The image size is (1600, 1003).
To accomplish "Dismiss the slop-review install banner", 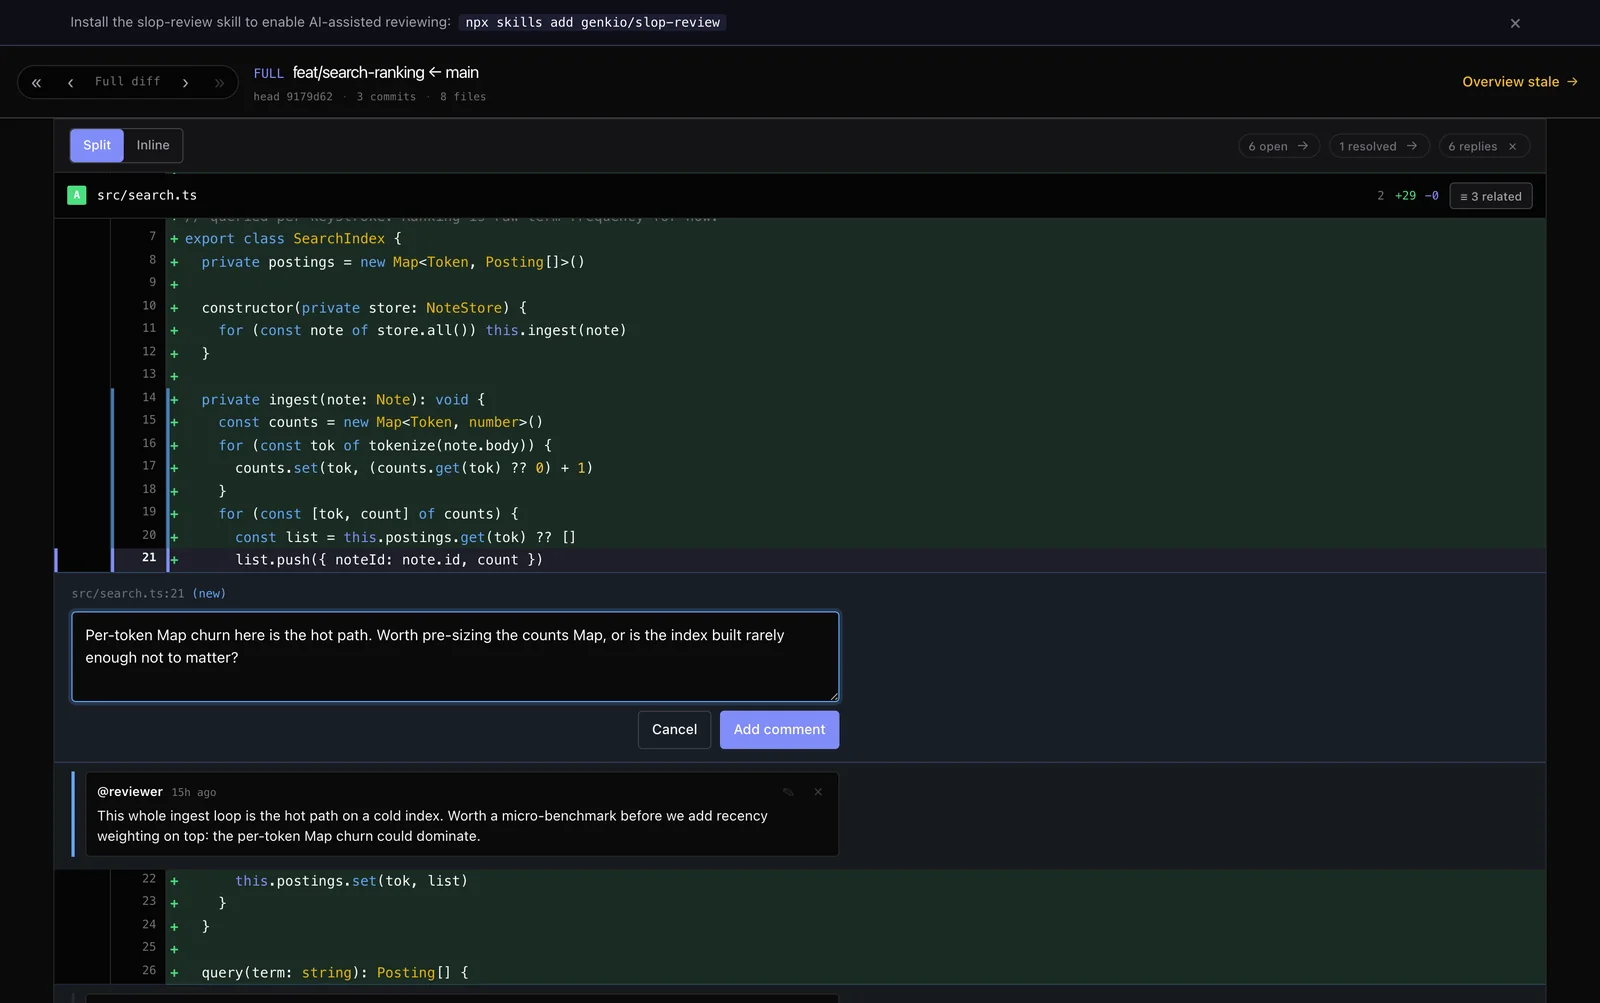I will [x=1515, y=23].
